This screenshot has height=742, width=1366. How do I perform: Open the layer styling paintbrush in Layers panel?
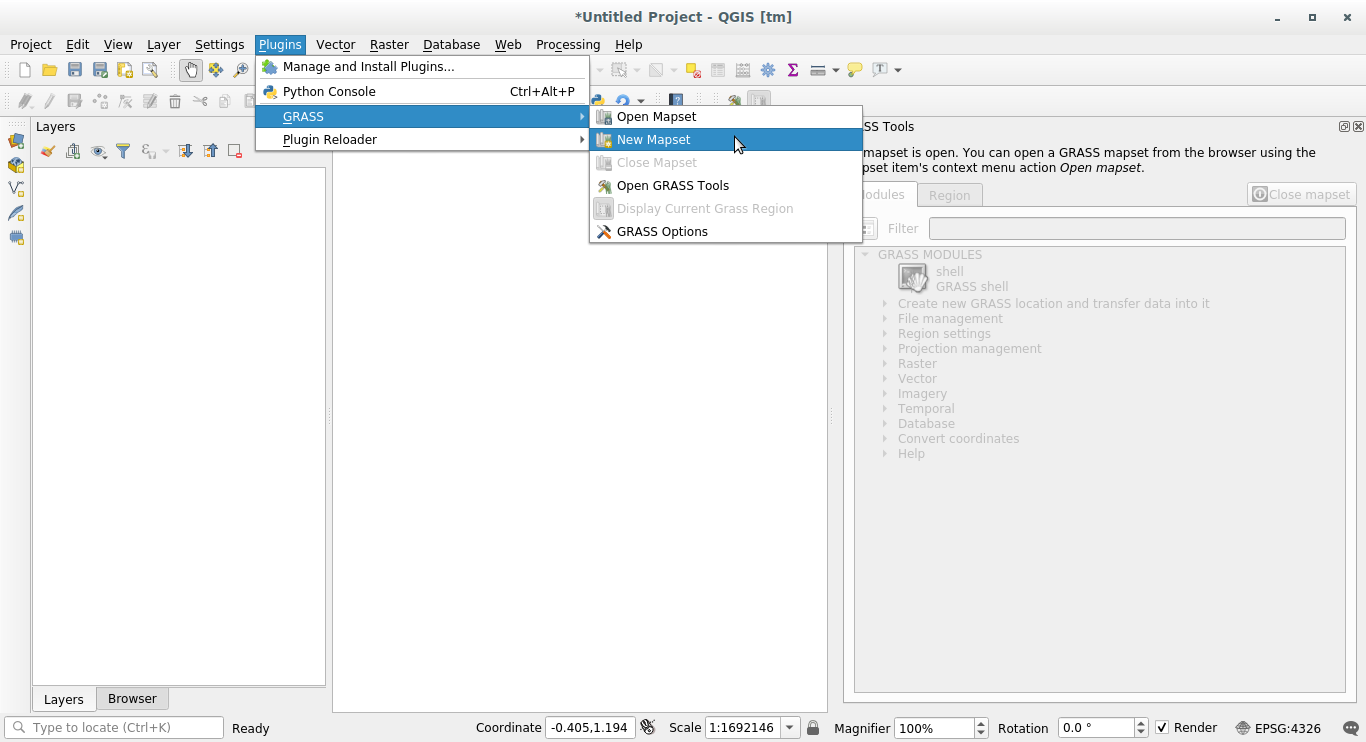[47, 151]
